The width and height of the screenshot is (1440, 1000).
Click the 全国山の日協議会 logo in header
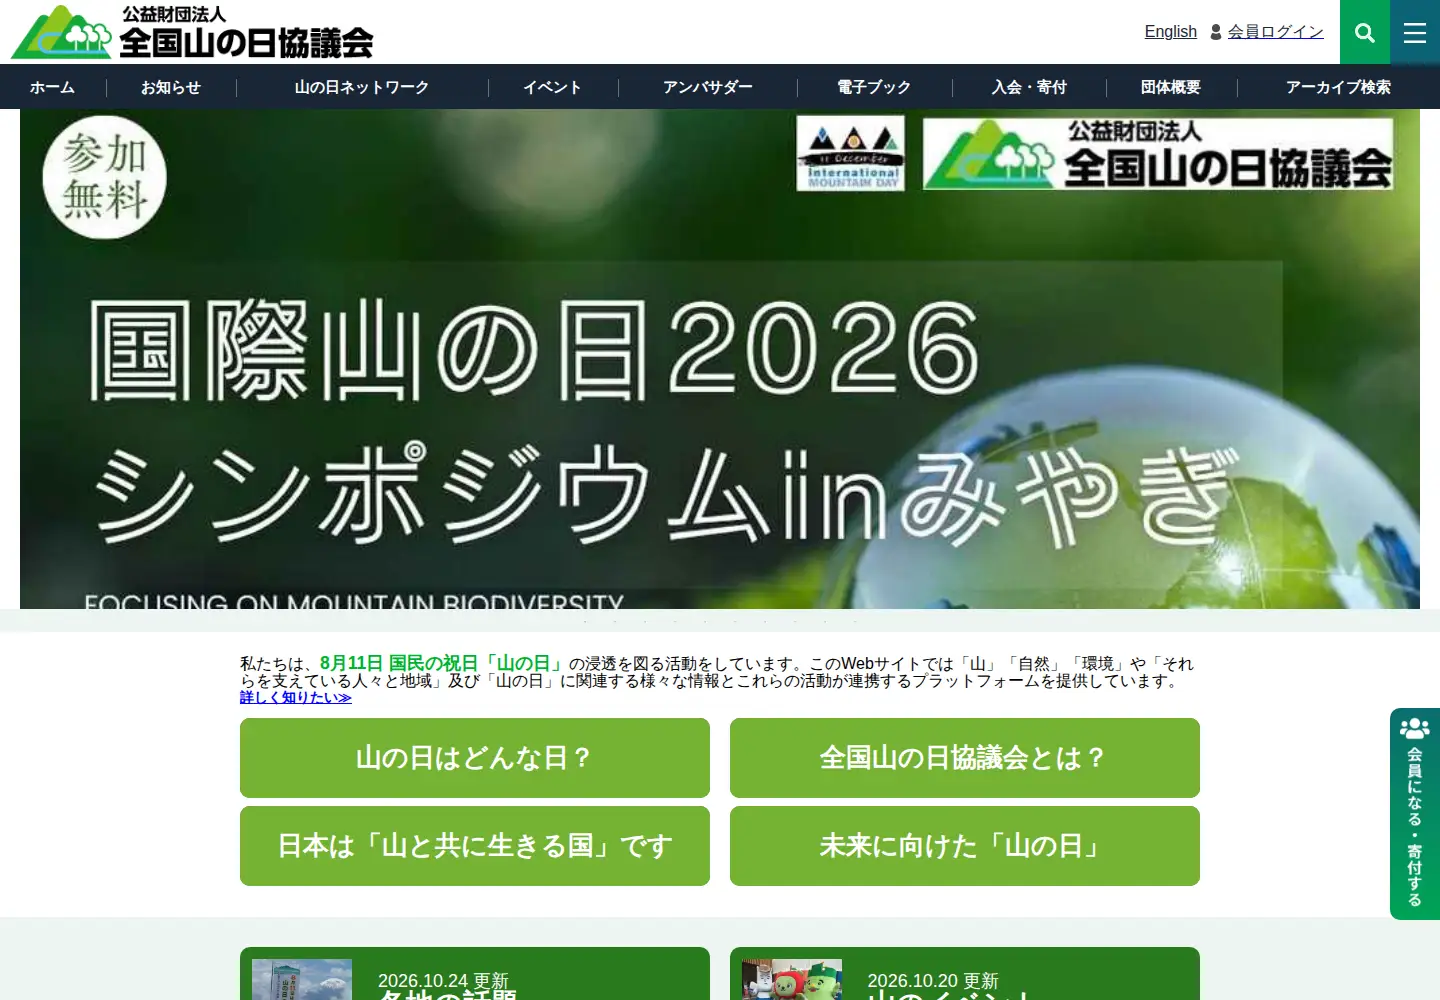click(x=192, y=32)
